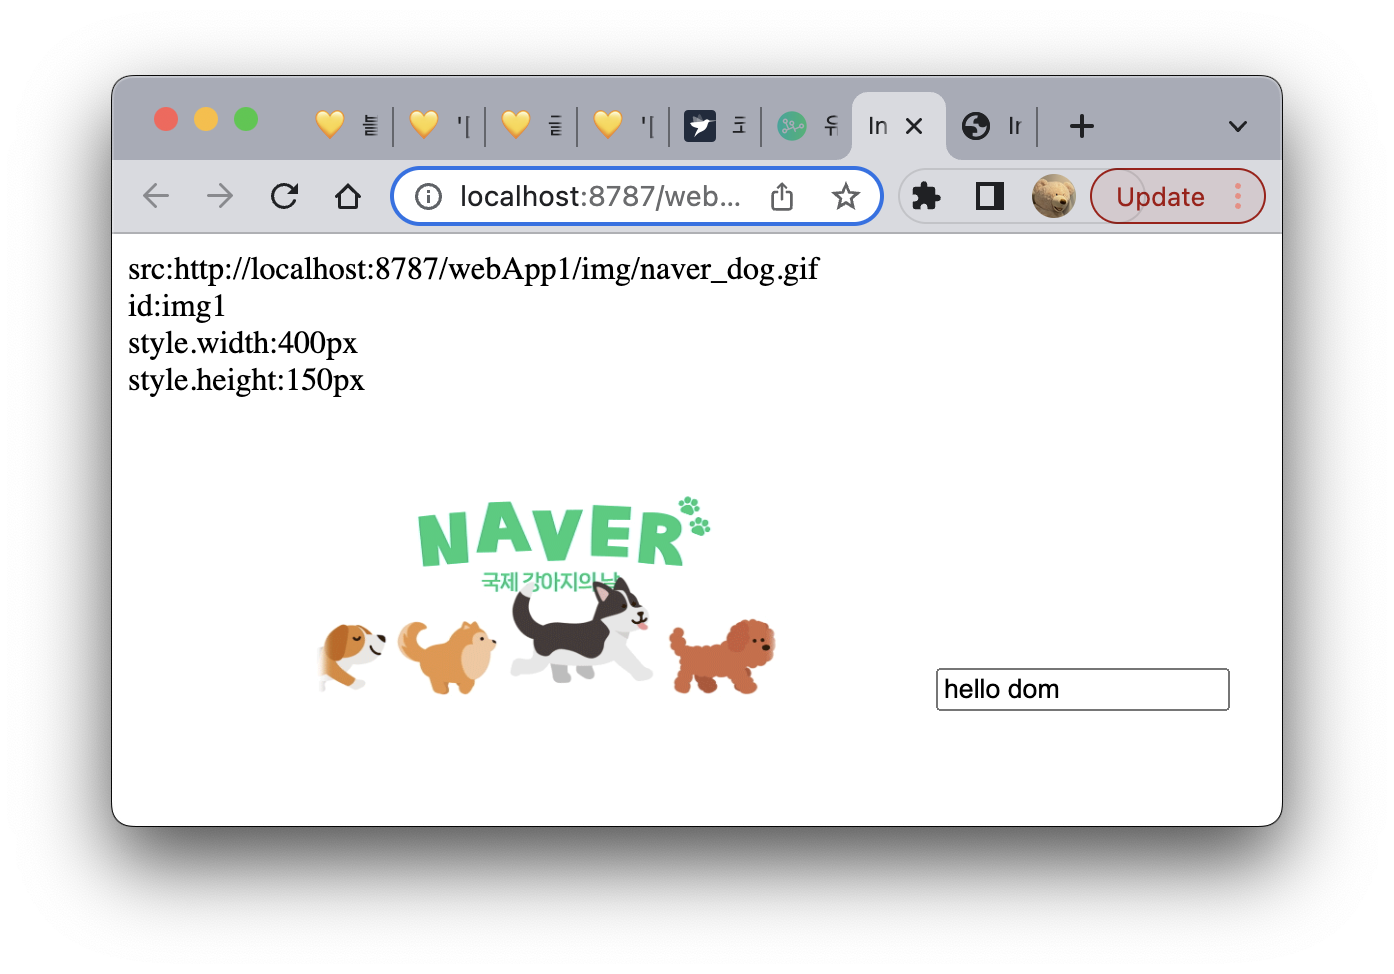1394x974 pixels.
Task: Switch to the fourth yellow-heart tab
Action: click(x=623, y=126)
